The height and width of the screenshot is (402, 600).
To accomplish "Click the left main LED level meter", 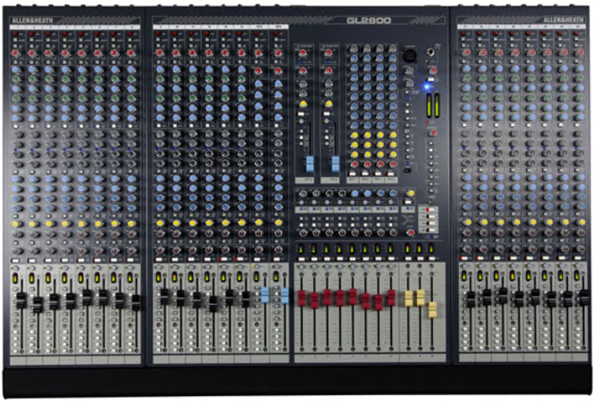I will pyautogui.click(x=429, y=104).
